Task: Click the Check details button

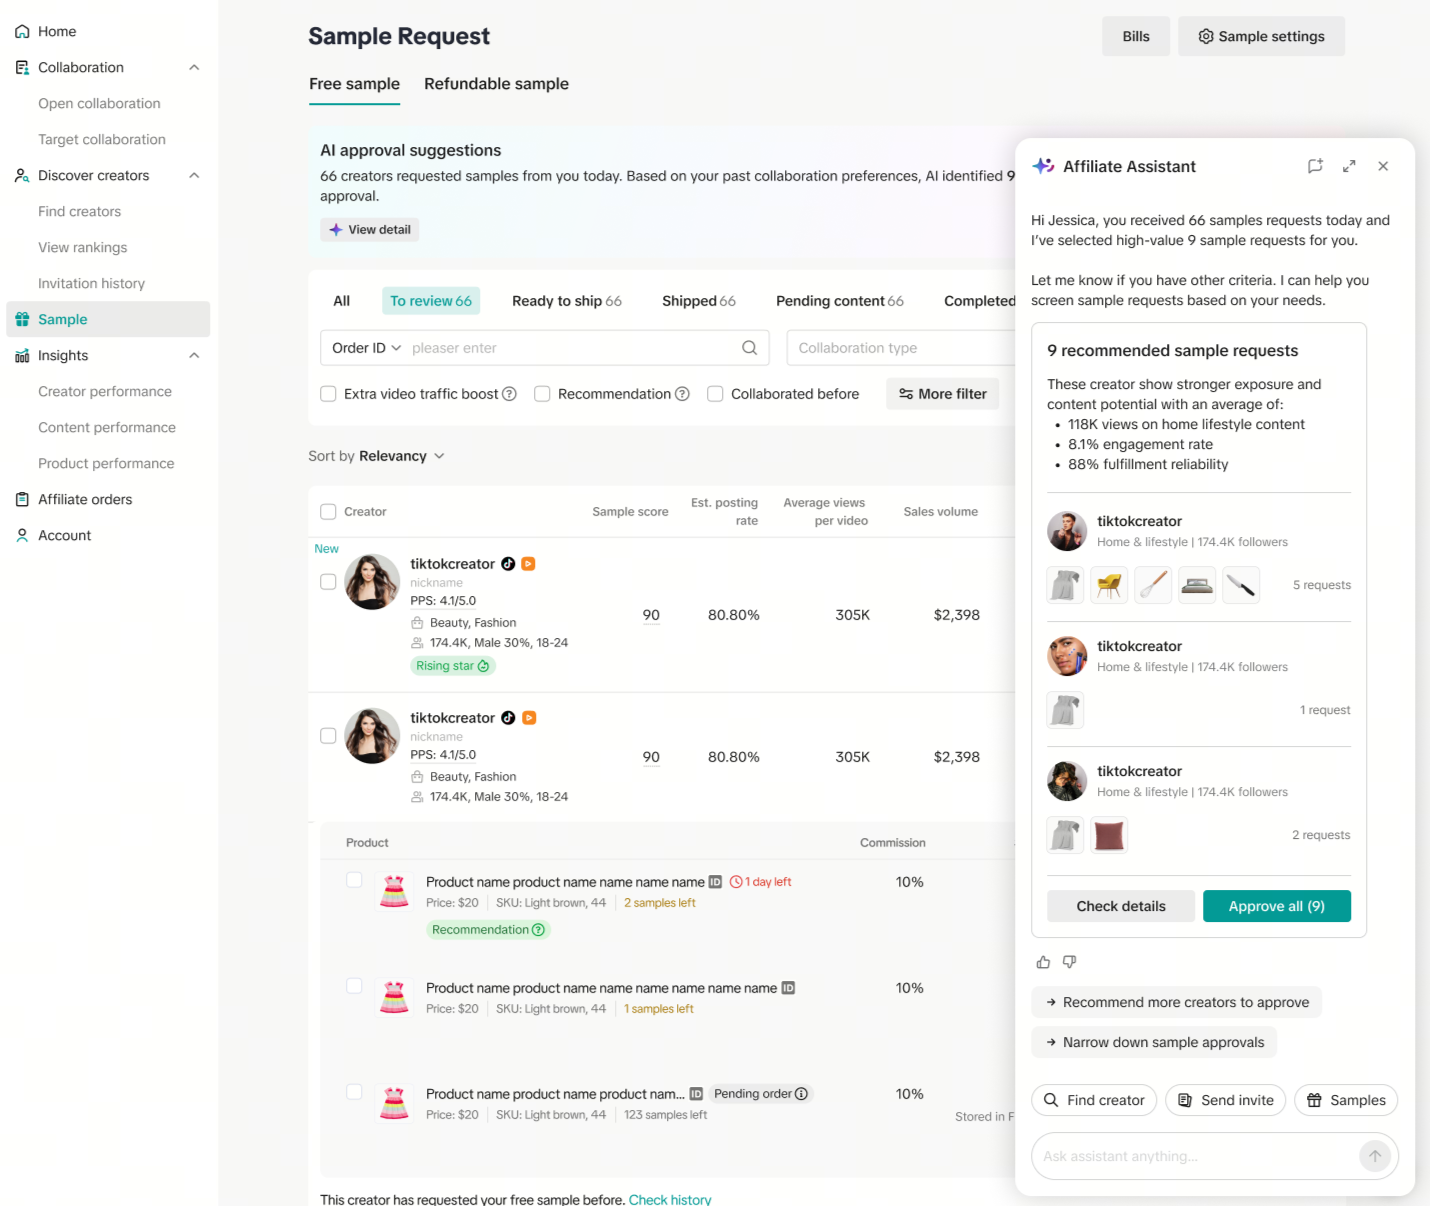Action: click(1121, 906)
